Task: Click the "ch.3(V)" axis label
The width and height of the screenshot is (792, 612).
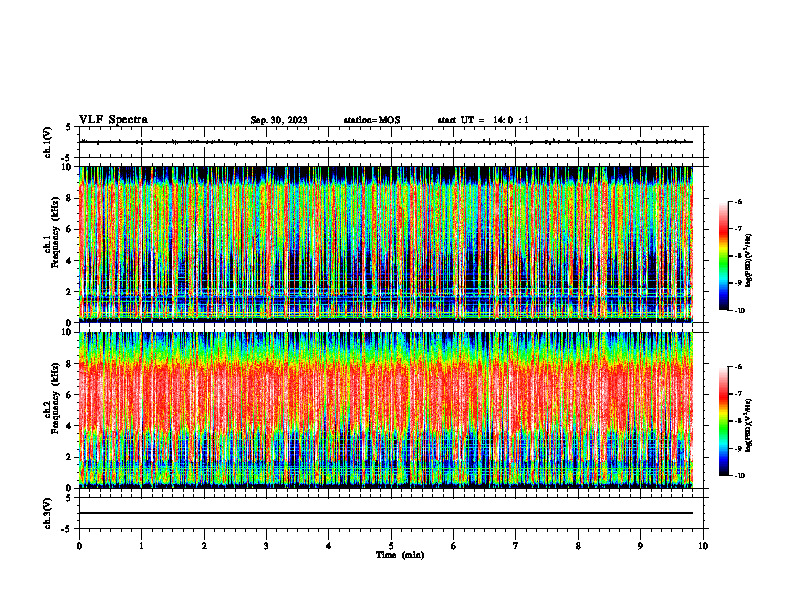Action: coord(47,513)
